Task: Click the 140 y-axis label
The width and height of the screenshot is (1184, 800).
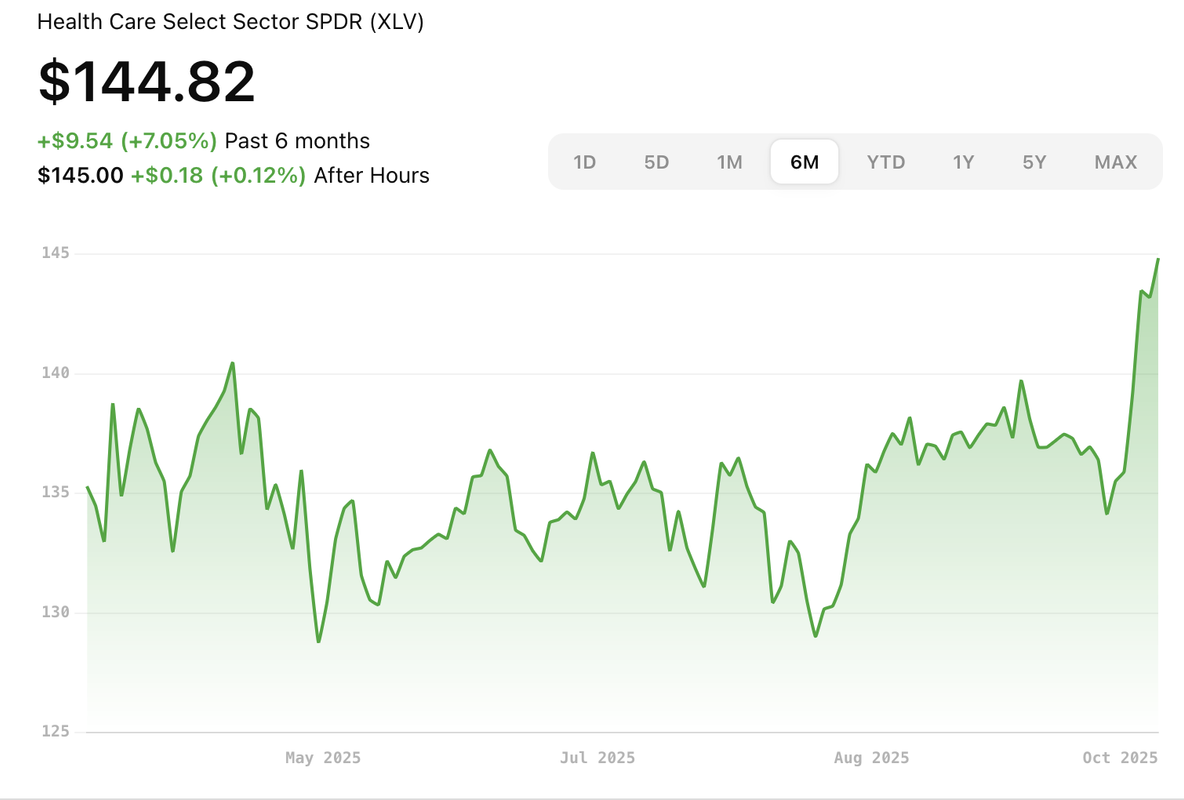Action: pyautogui.click(x=55, y=372)
